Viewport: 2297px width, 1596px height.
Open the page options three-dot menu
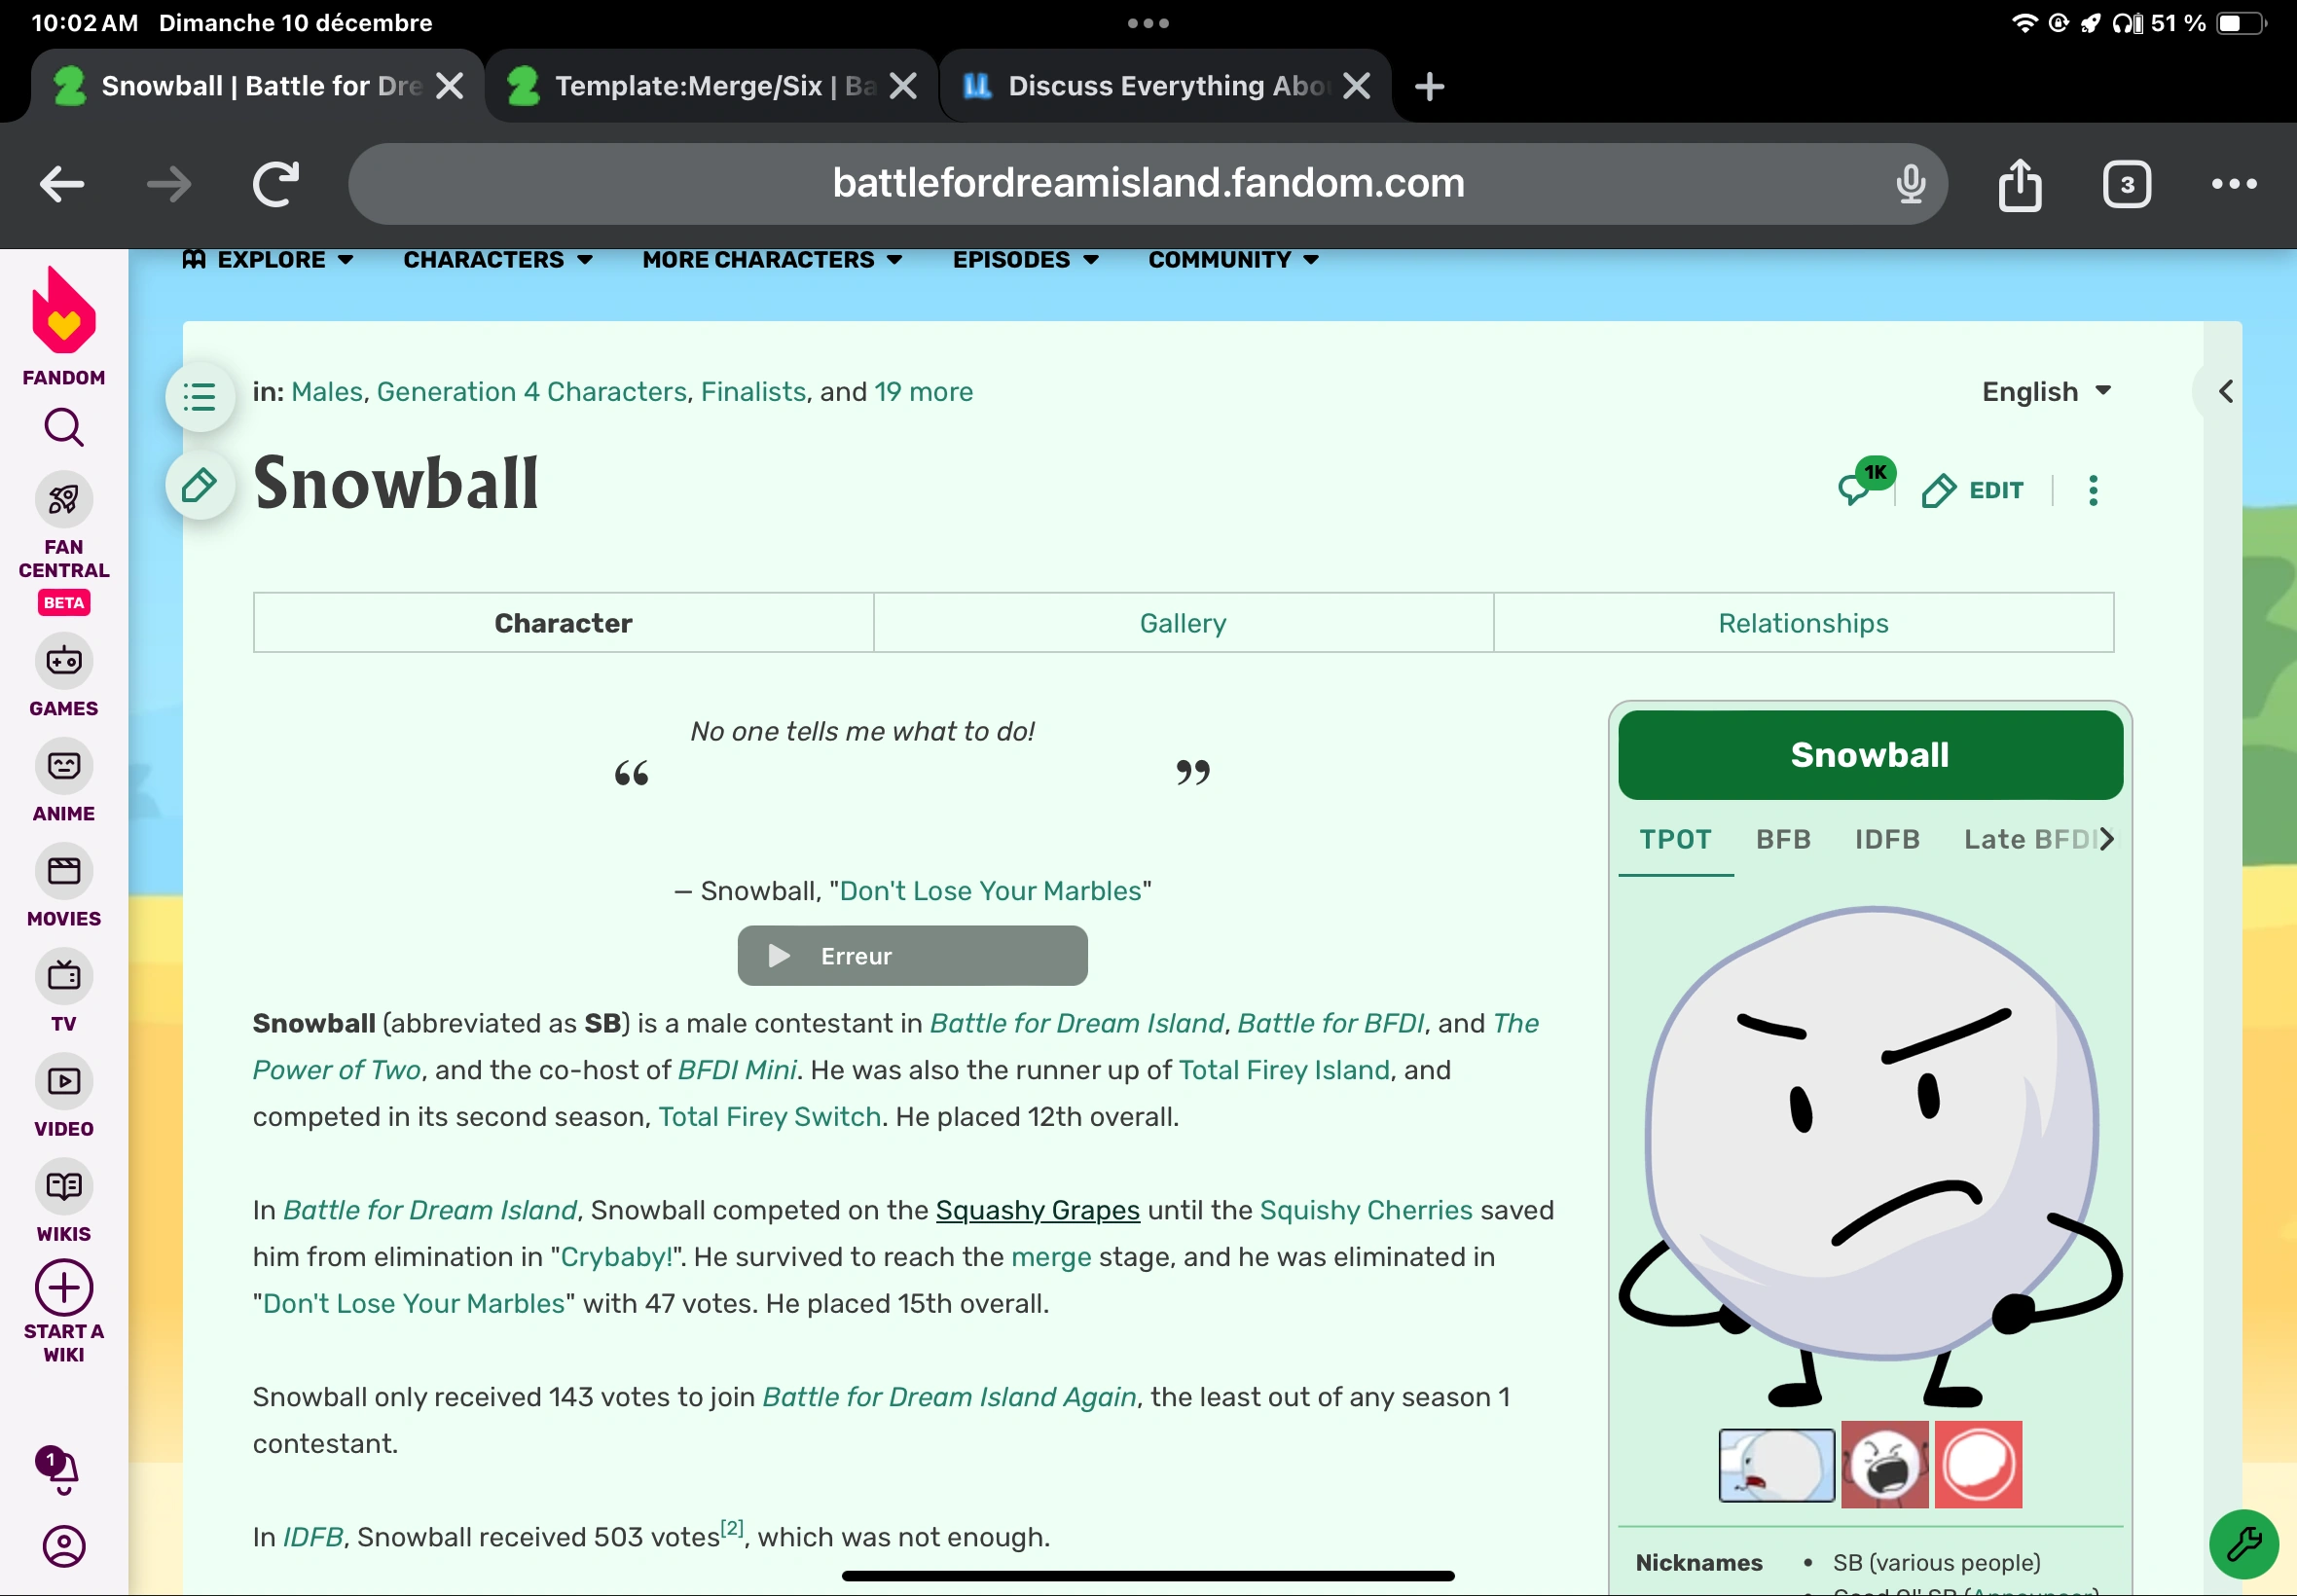[2092, 489]
